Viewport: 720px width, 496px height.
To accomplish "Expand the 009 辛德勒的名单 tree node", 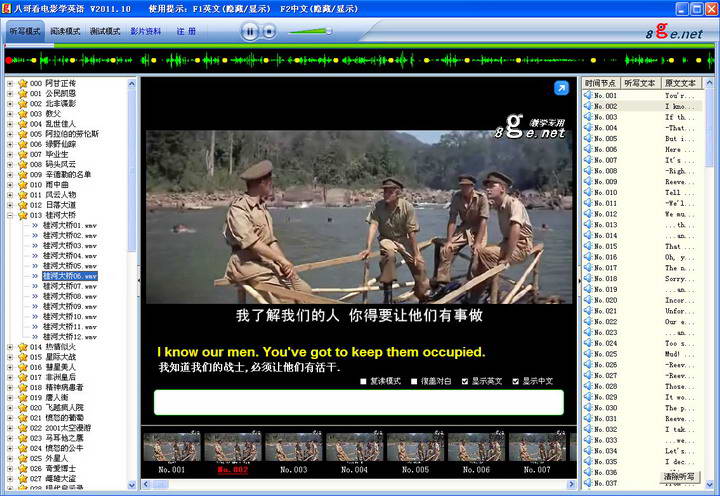I will click(10, 175).
